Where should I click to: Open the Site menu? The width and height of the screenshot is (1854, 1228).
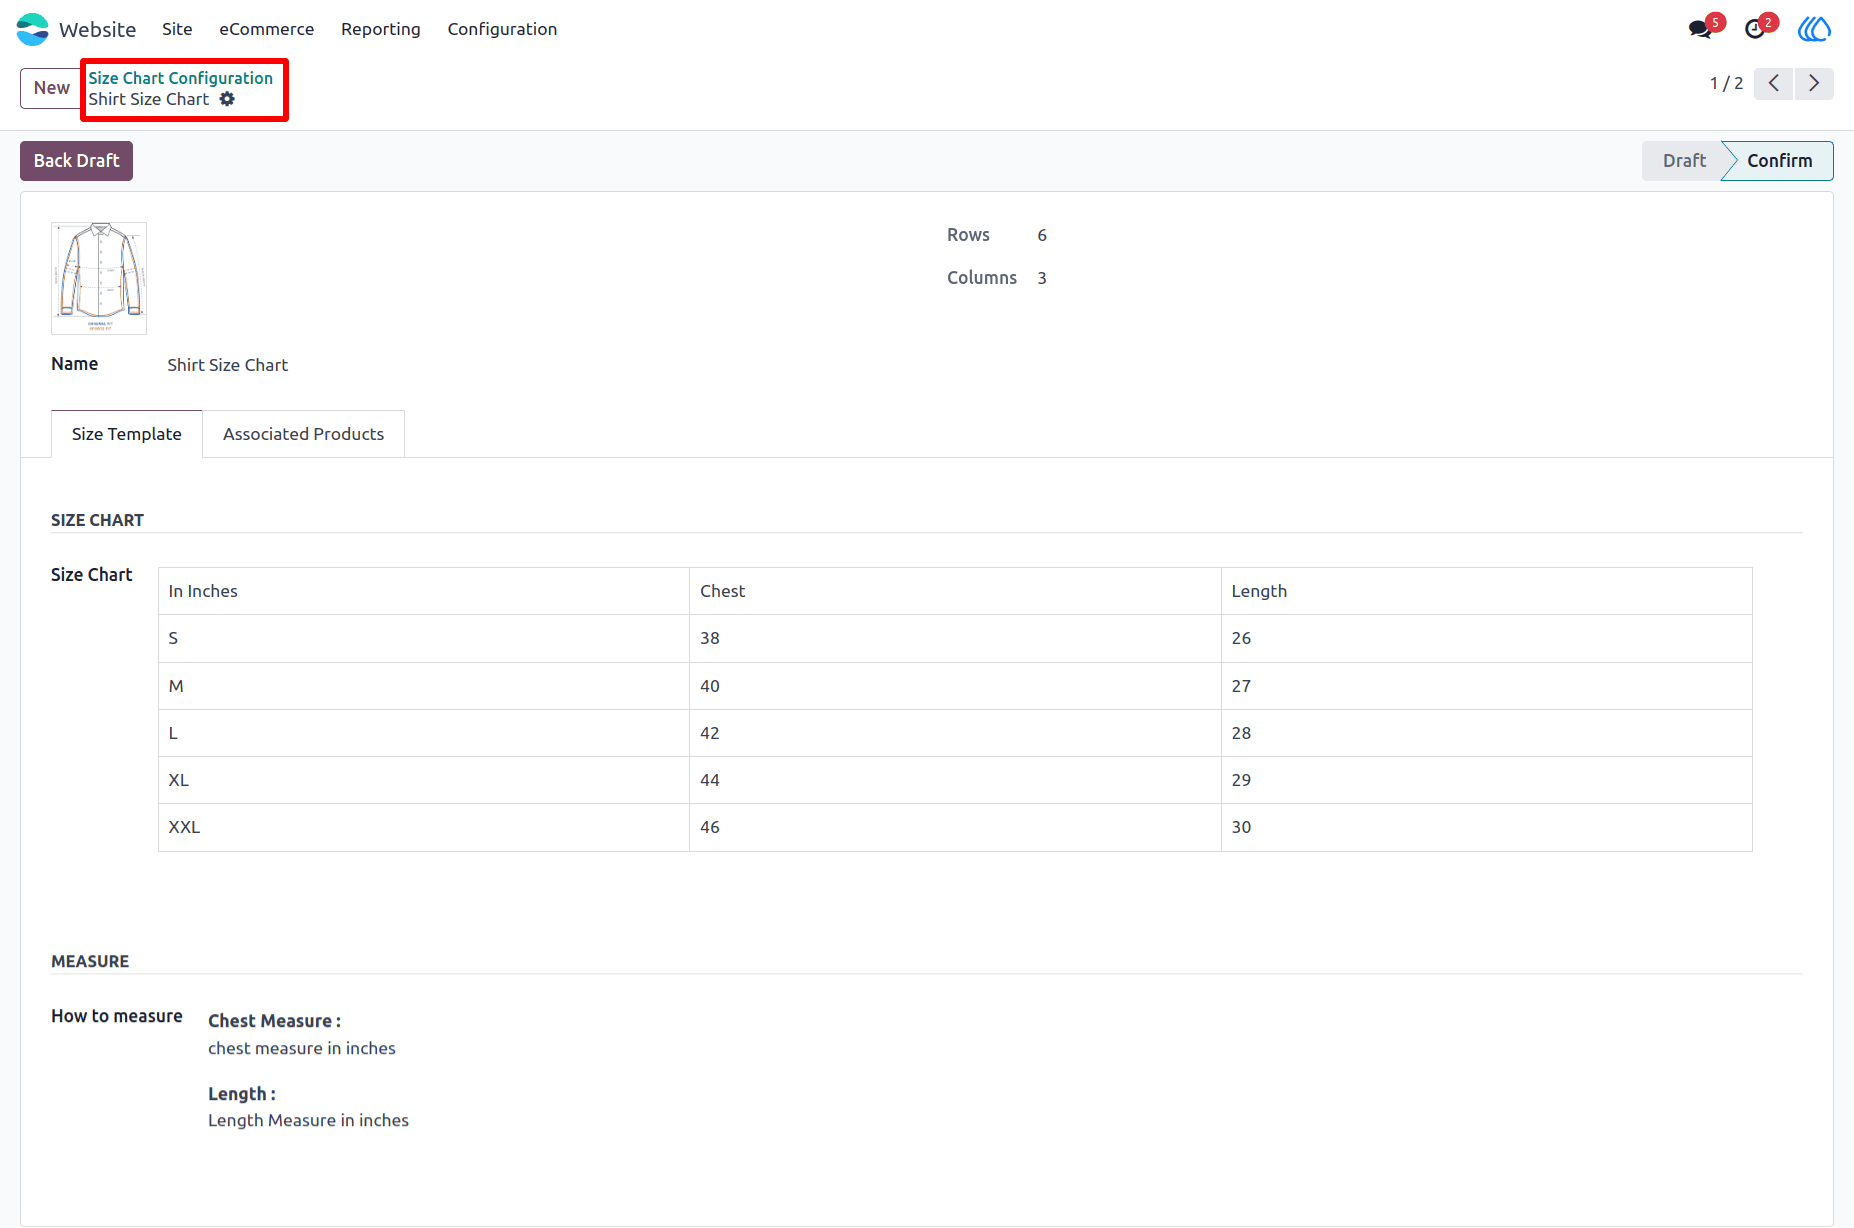click(177, 29)
